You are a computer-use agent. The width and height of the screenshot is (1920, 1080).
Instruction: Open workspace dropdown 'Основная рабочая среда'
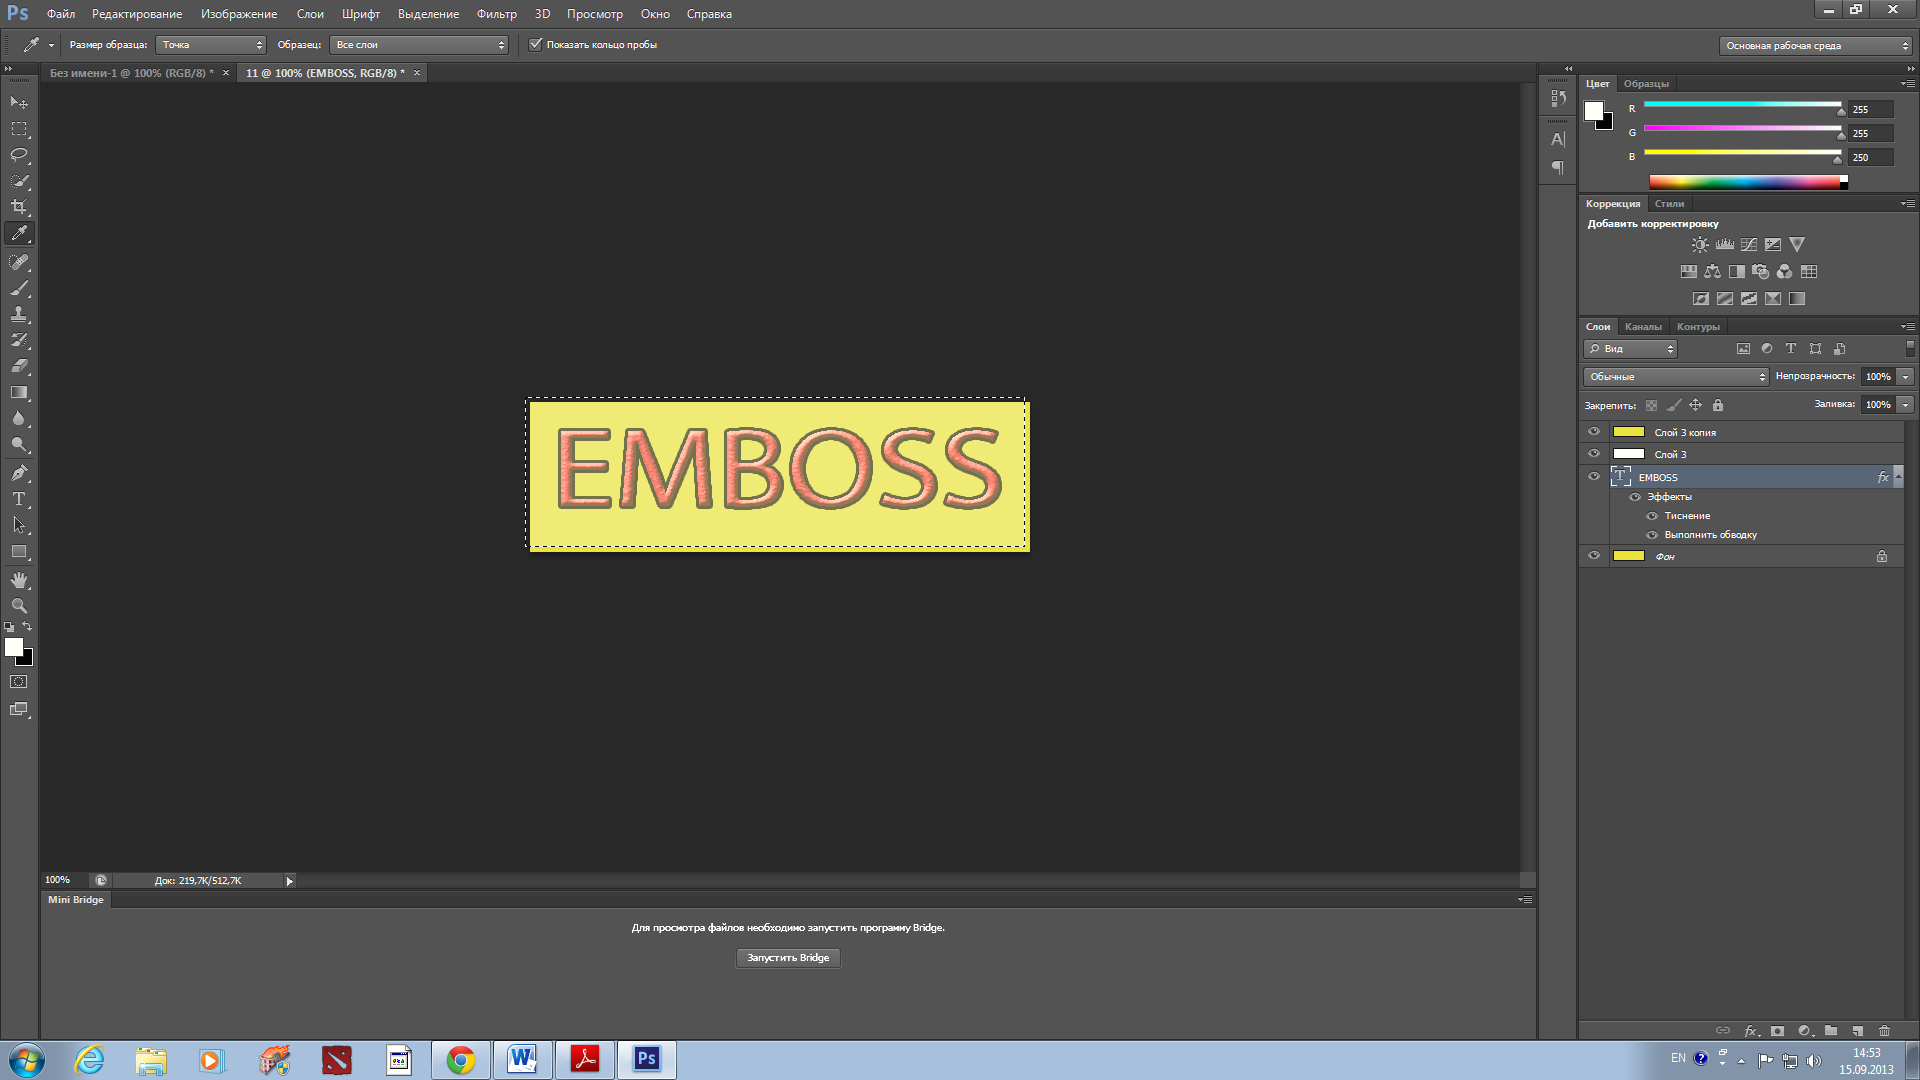(1816, 46)
